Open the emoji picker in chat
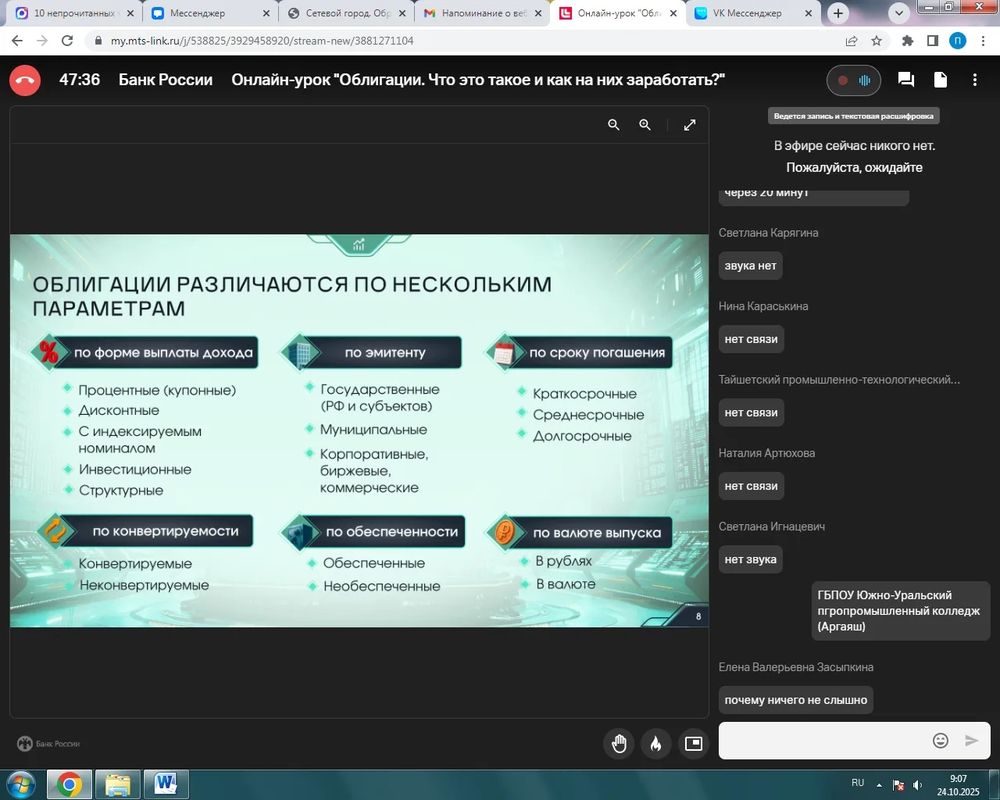1000x800 pixels. [940, 741]
